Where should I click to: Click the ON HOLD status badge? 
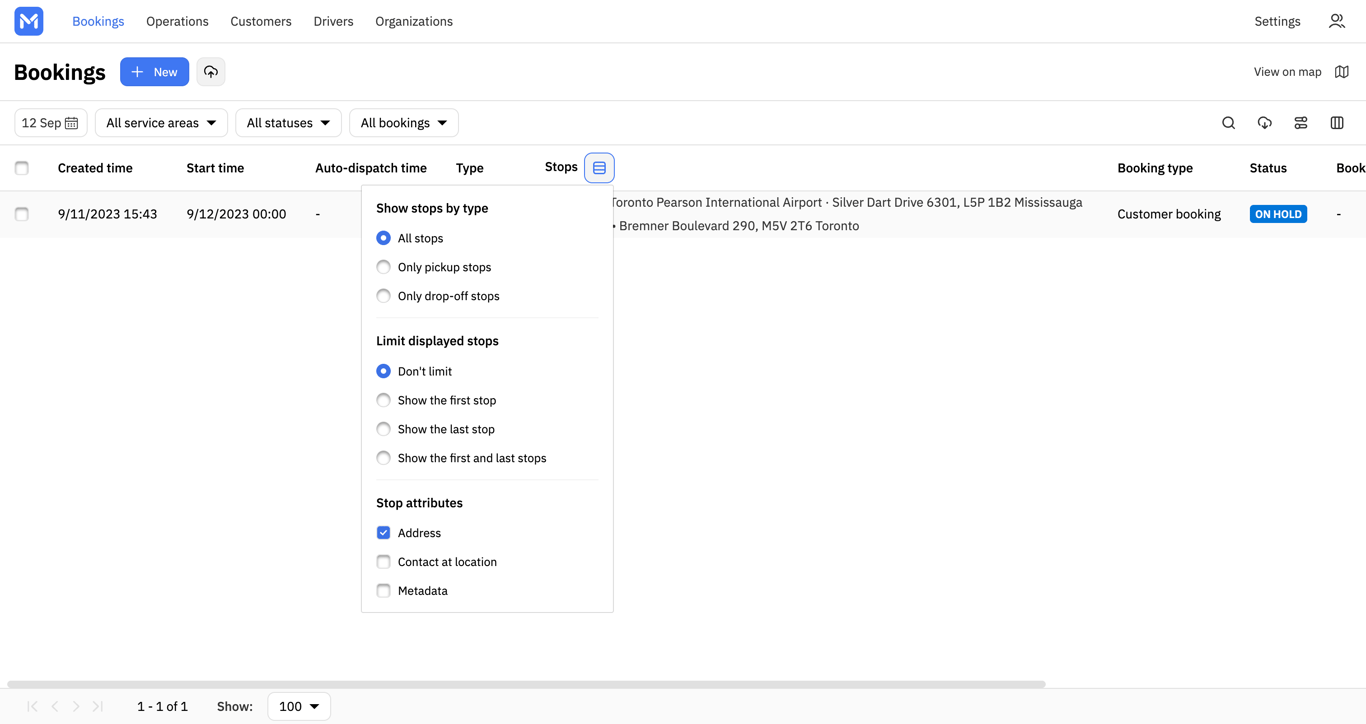[x=1278, y=214]
